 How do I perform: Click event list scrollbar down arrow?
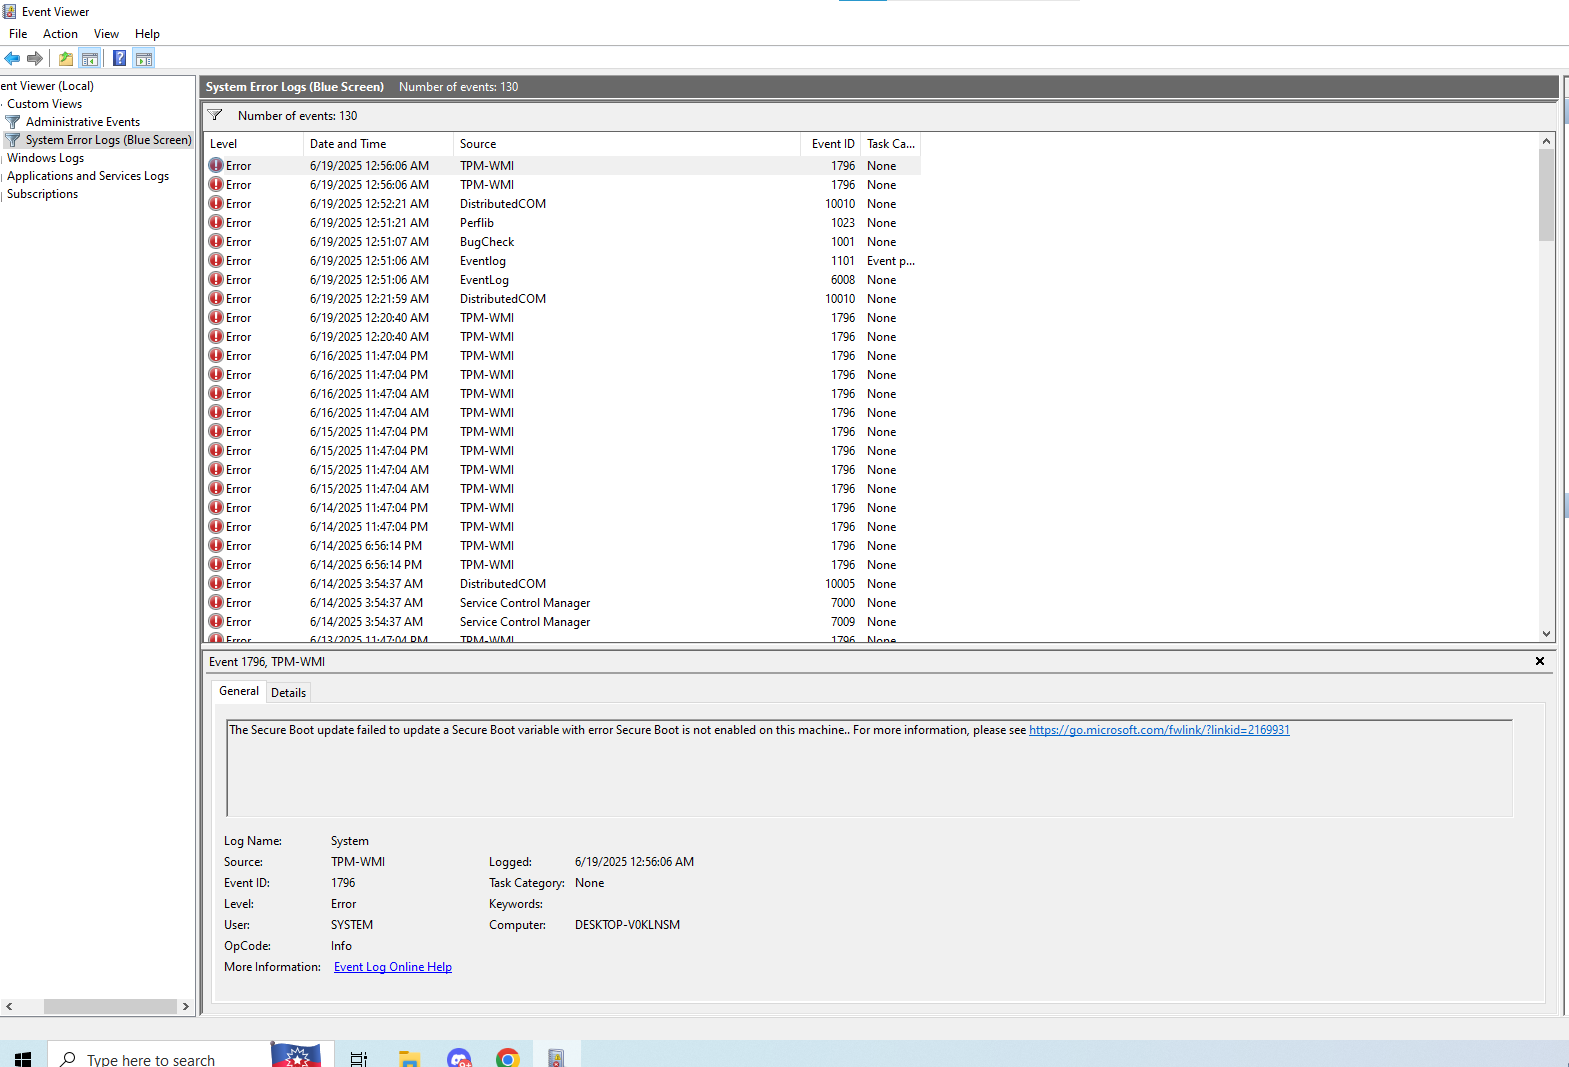pyautogui.click(x=1546, y=633)
